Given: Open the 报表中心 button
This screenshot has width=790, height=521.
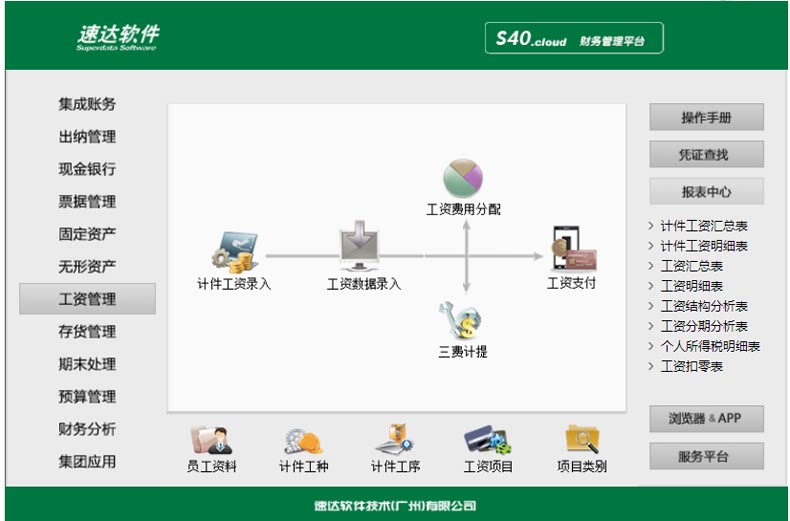Looking at the screenshot, I should click(x=706, y=191).
